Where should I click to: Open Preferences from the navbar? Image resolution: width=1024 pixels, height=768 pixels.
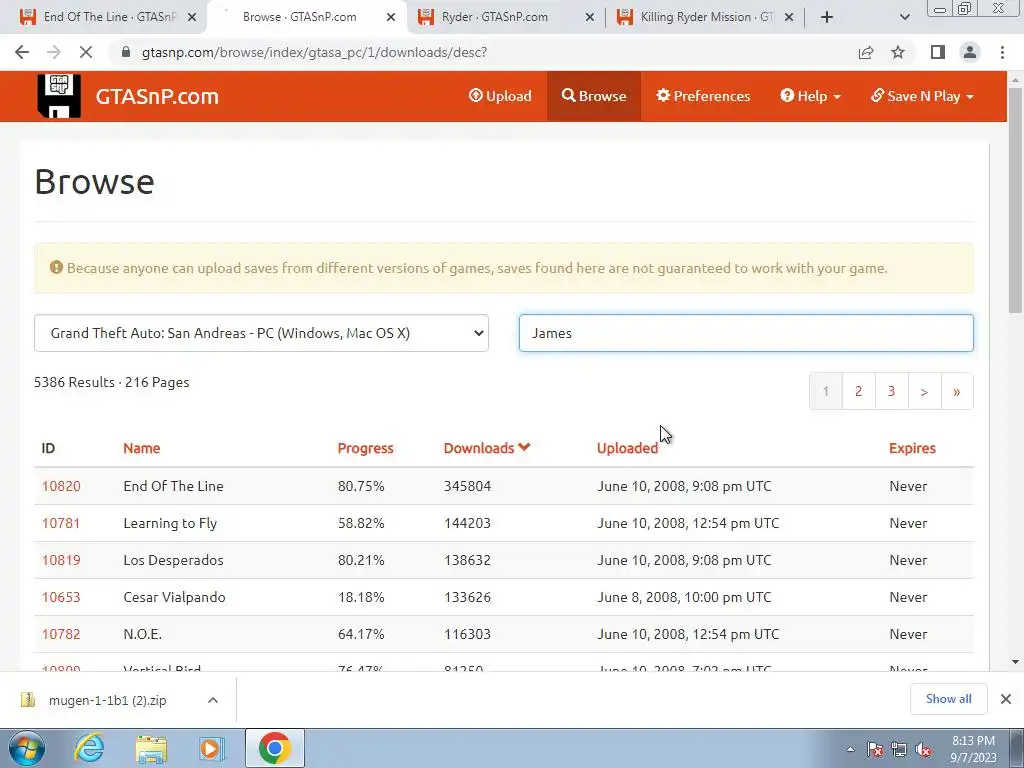(x=703, y=96)
